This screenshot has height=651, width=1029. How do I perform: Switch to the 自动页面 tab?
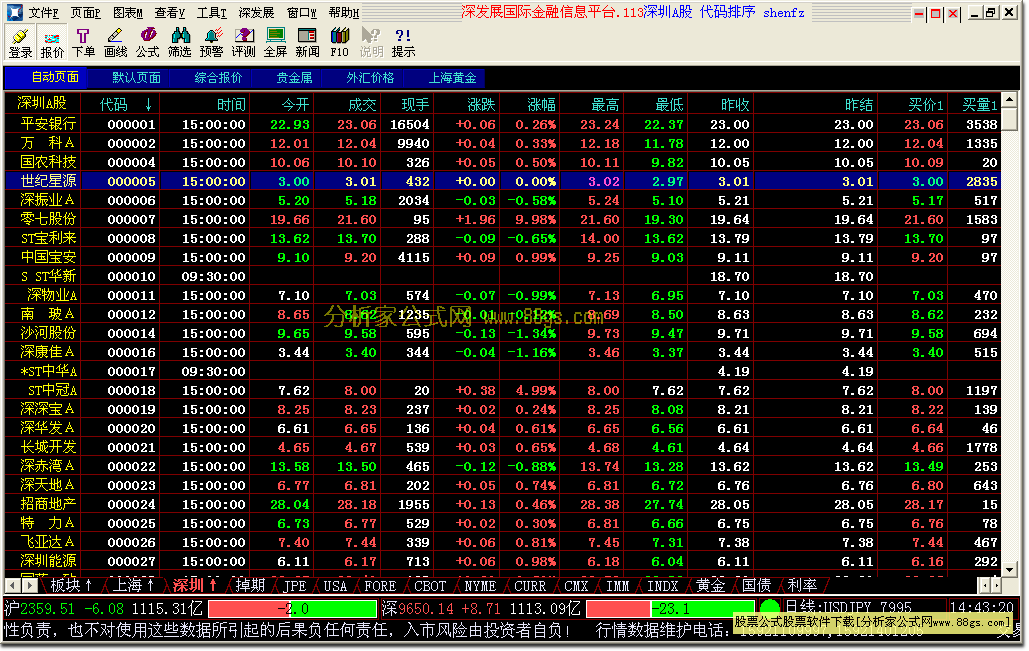click(47, 77)
